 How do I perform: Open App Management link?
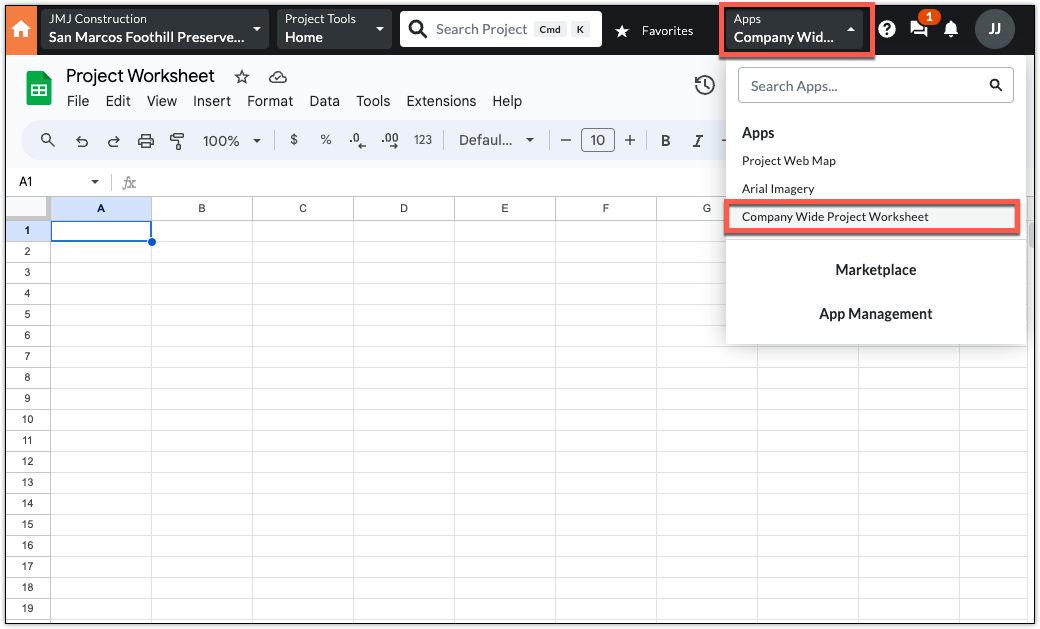click(x=876, y=314)
